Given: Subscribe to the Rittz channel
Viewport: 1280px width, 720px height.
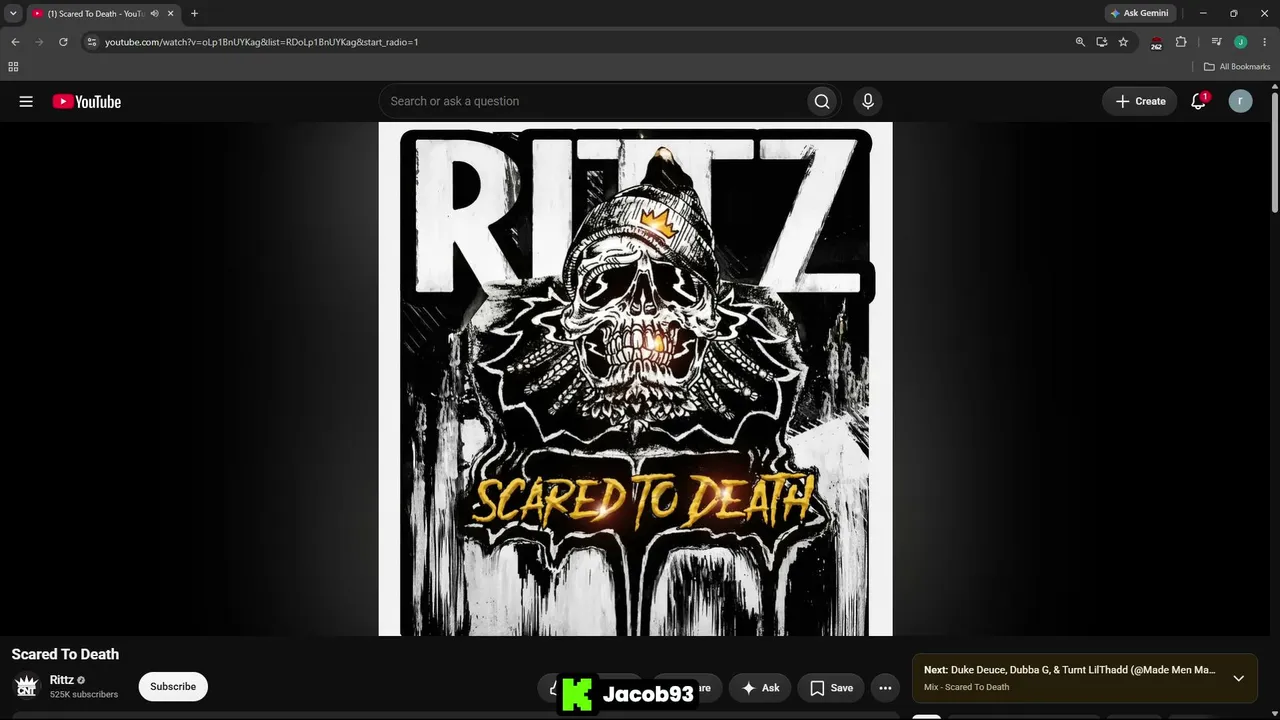Looking at the screenshot, I should 173,687.
